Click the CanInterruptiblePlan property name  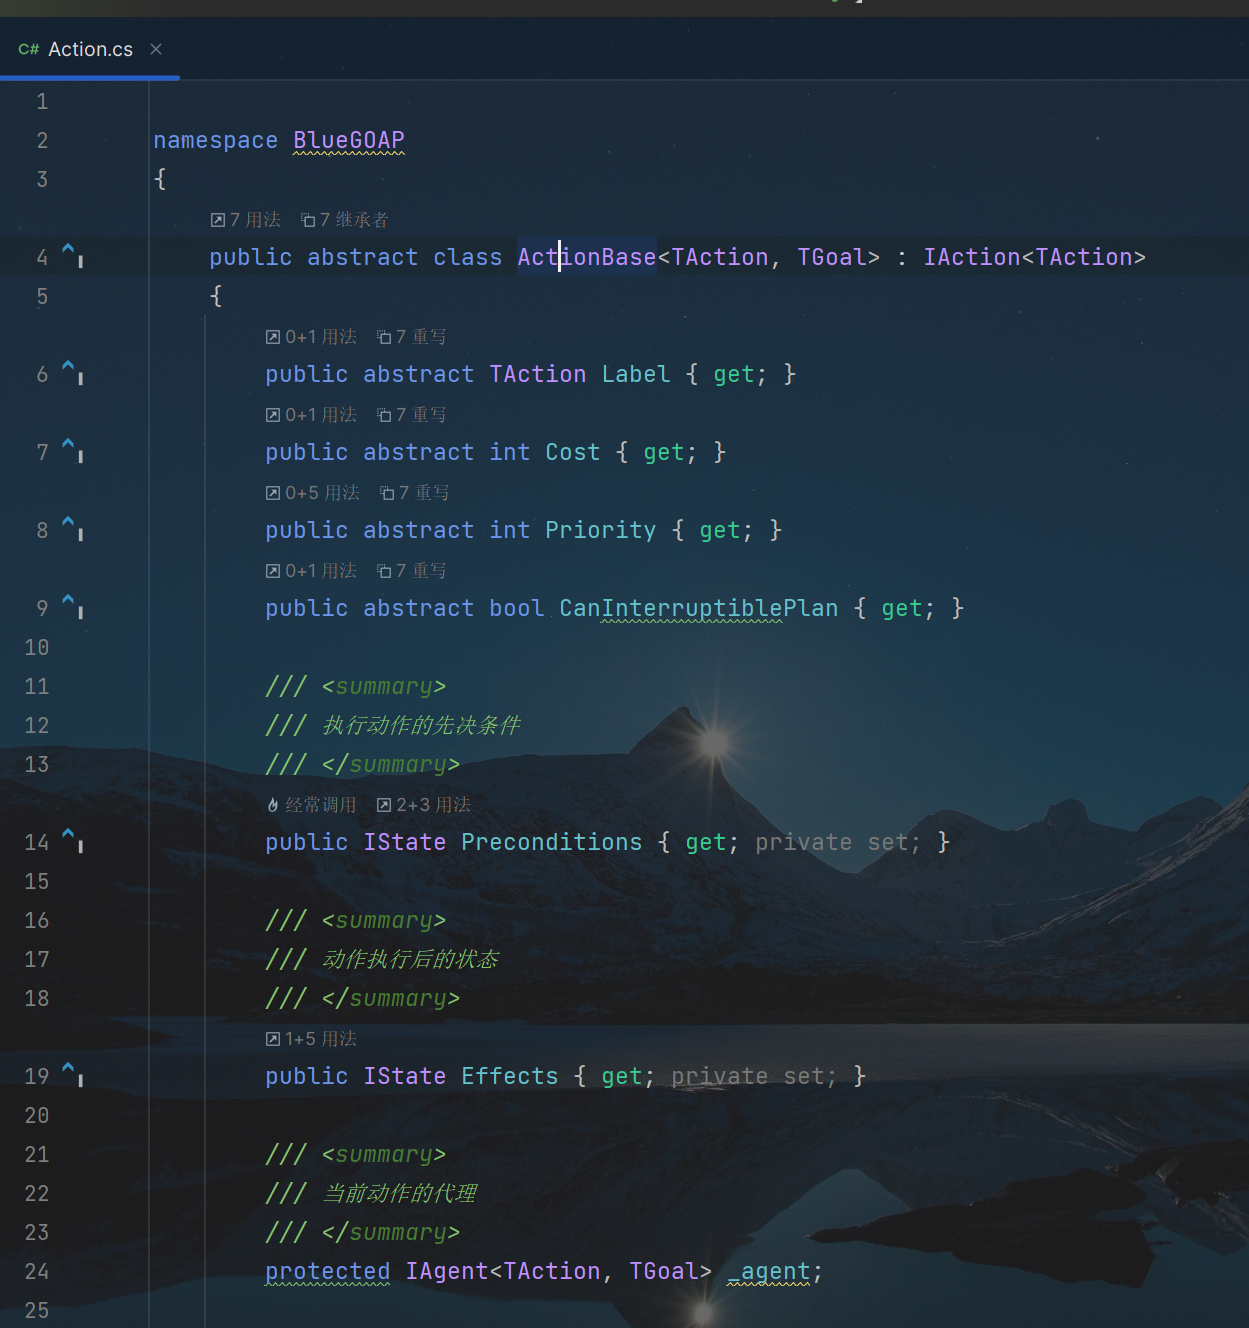699,608
